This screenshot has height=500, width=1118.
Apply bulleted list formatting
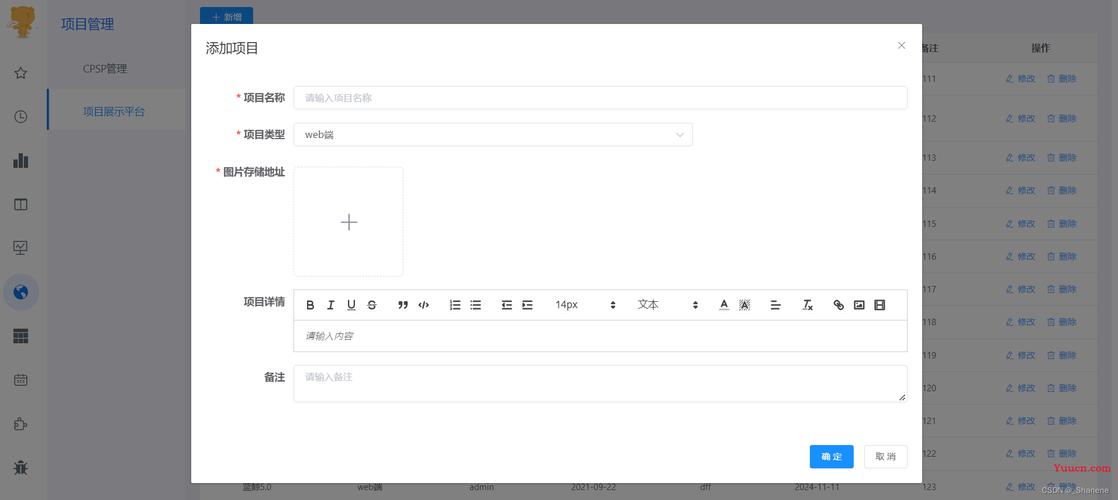pos(476,305)
